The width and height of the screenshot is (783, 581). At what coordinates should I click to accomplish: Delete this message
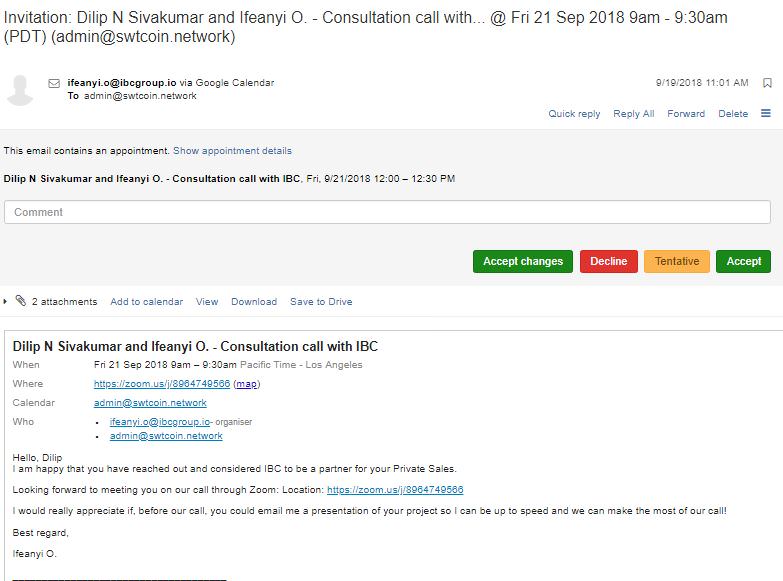pyautogui.click(x=733, y=114)
